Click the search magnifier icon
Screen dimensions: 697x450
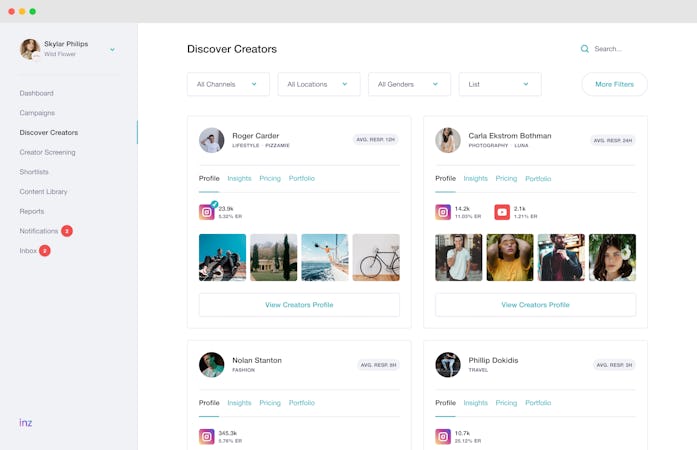[x=585, y=49]
